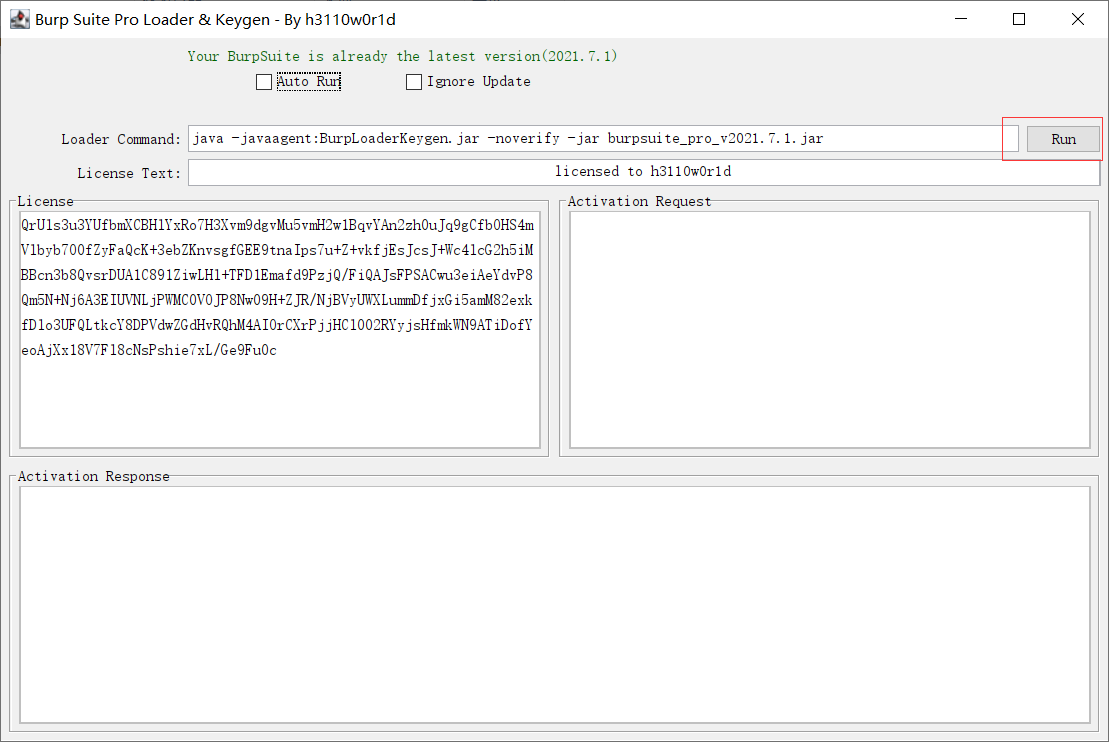Screen dimensions: 1109x742
Task: Tick the Ignore Update checkbox
Action: click(x=414, y=82)
